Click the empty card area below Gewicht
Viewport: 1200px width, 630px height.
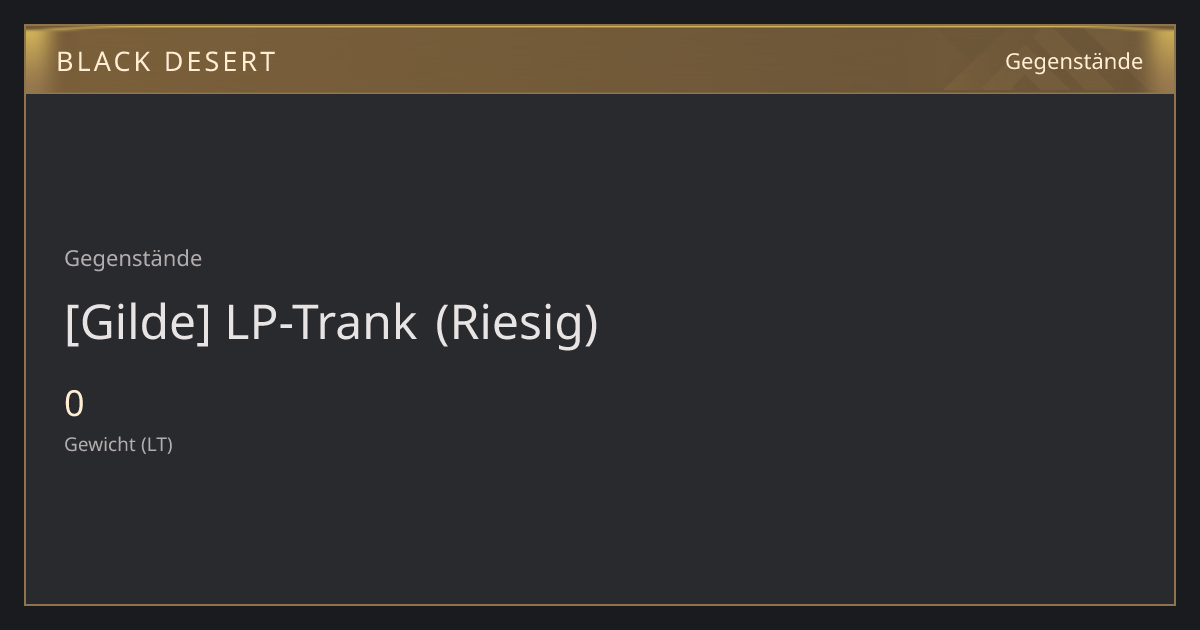600,530
